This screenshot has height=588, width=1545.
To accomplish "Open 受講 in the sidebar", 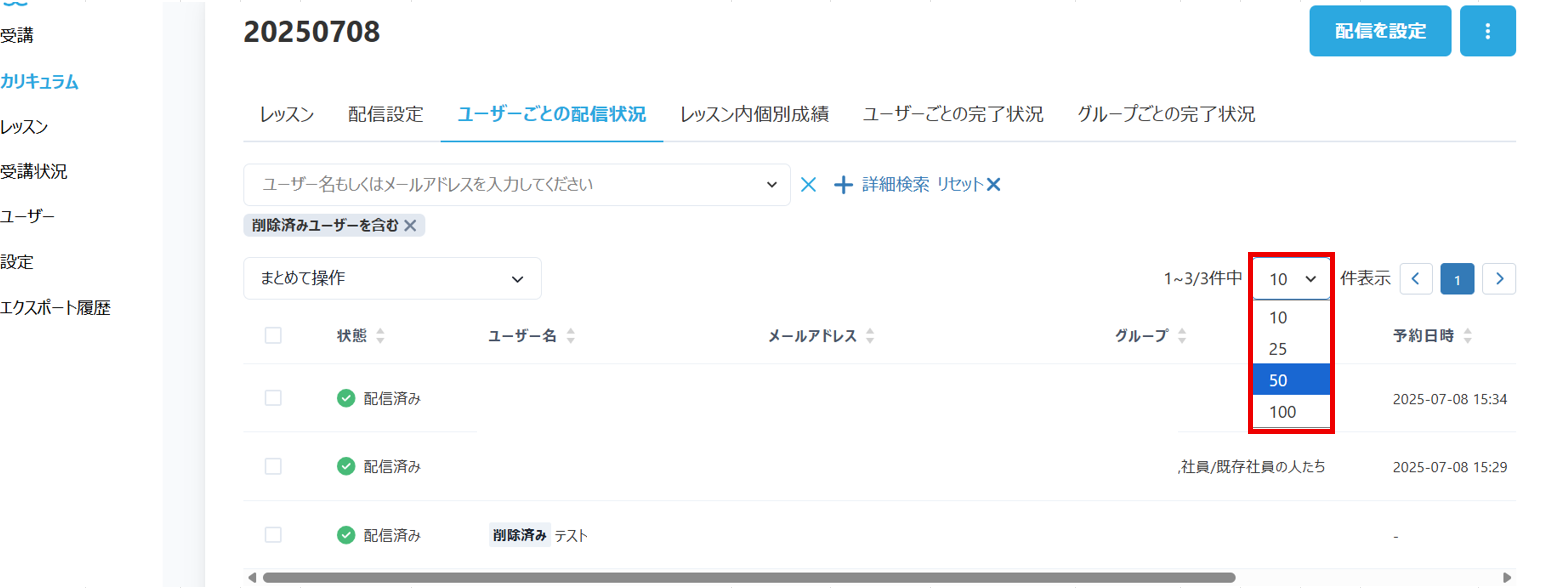I will click(x=17, y=36).
